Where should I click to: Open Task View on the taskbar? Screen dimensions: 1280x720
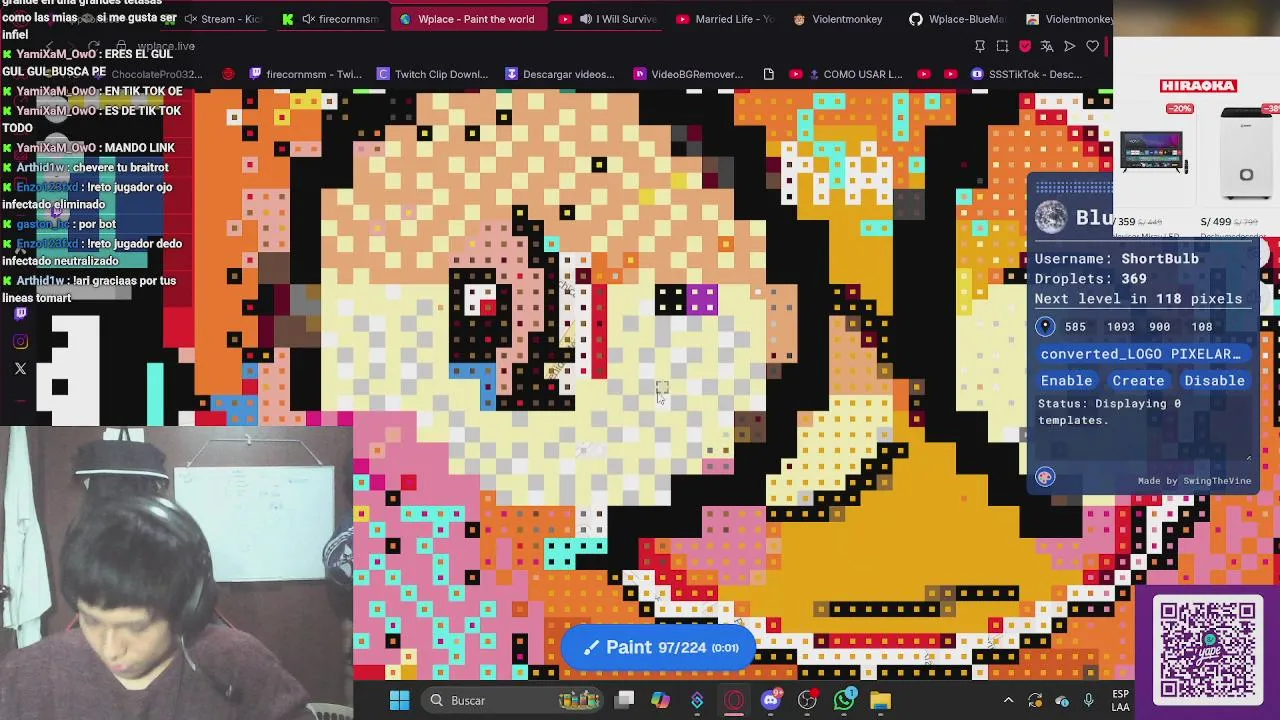point(624,700)
